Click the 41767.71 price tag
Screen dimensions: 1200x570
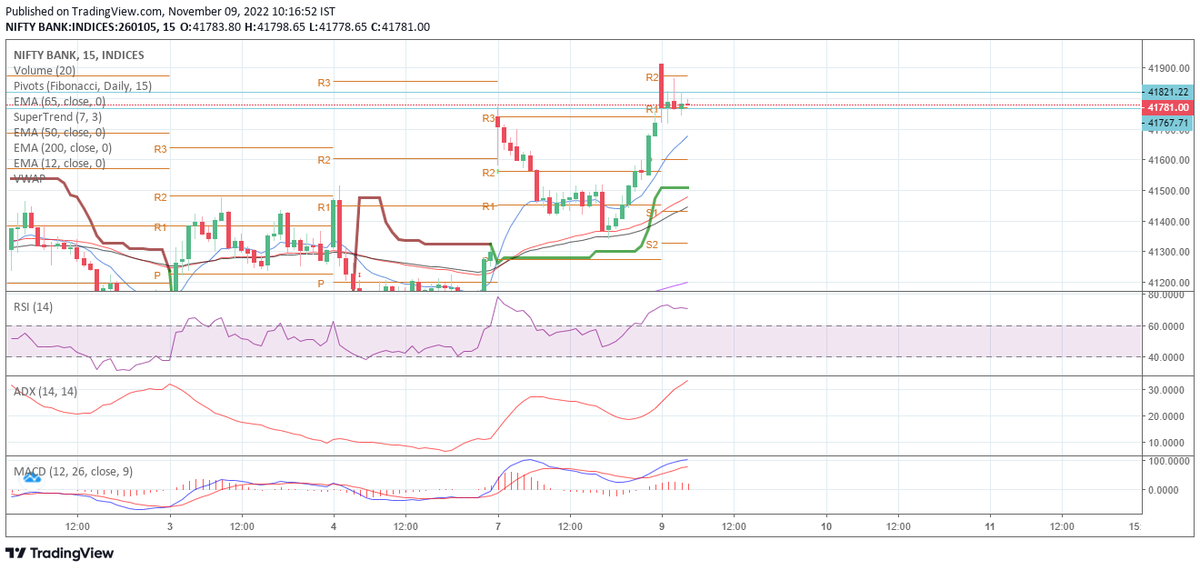[1167, 122]
